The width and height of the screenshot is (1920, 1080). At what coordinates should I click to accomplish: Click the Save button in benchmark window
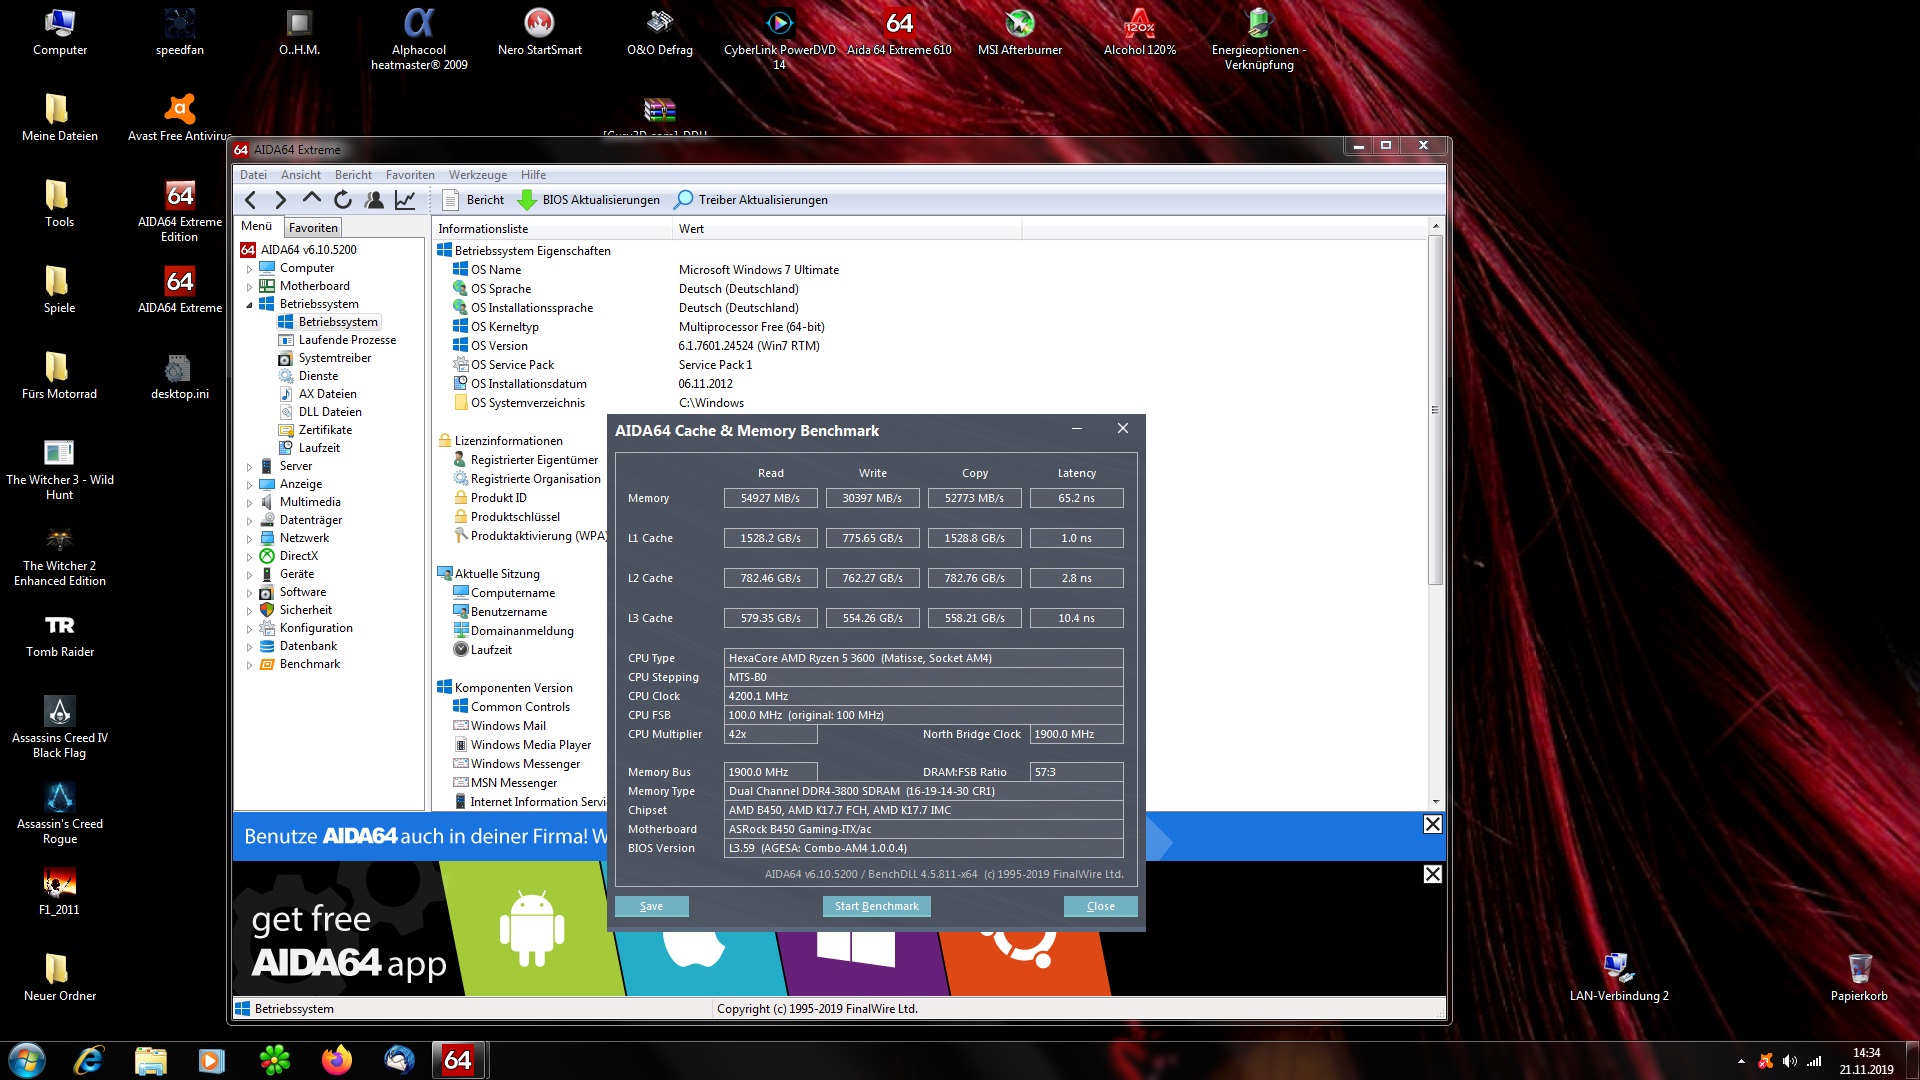pos(651,906)
